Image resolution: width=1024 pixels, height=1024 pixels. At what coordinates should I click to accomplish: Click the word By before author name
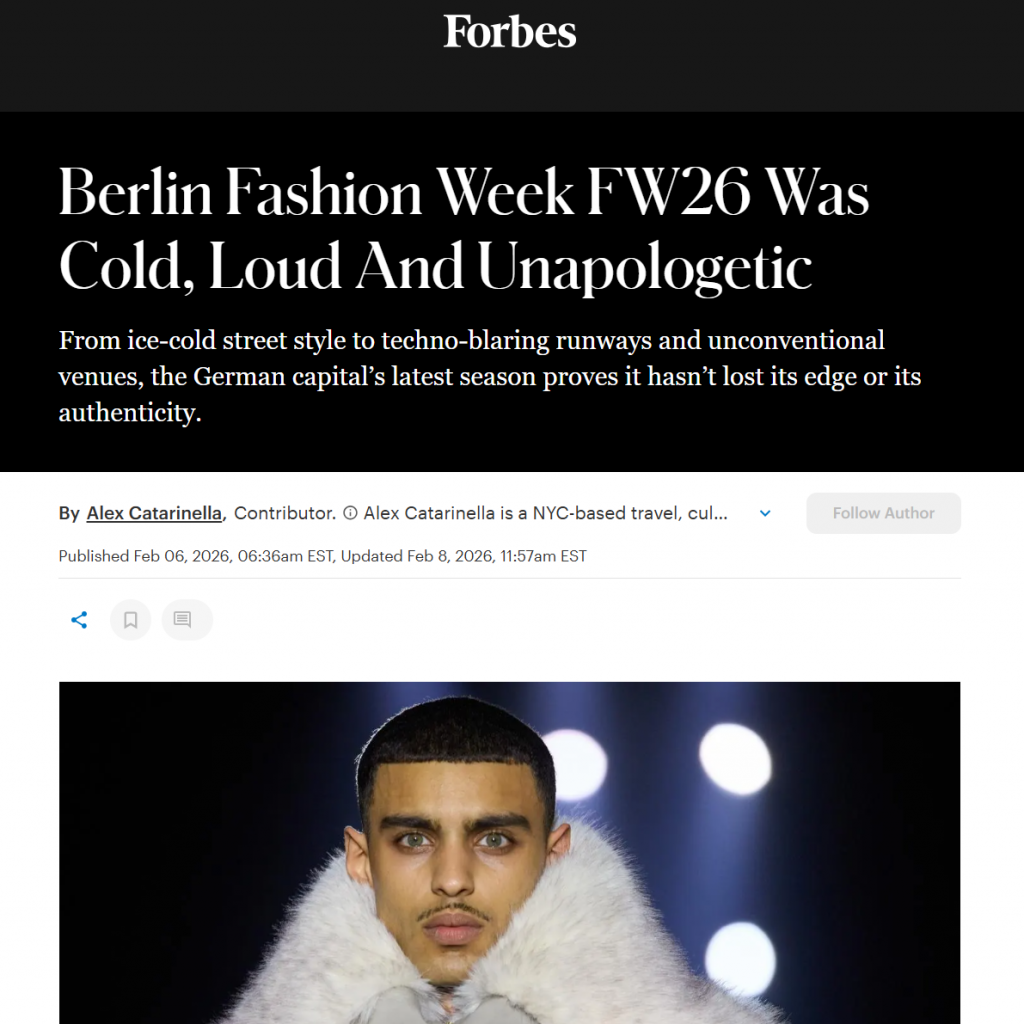click(x=69, y=513)
